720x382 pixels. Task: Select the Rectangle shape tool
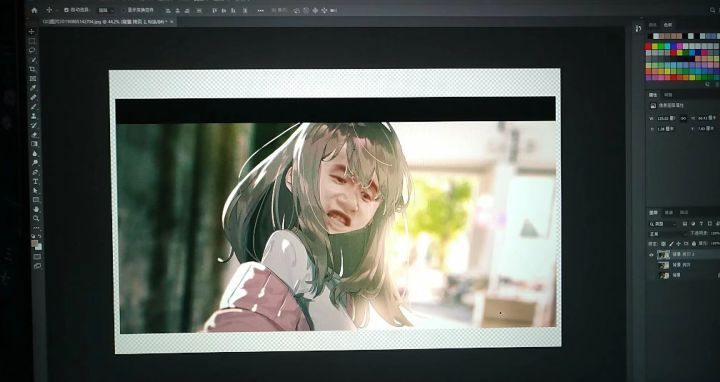point(36,200)
